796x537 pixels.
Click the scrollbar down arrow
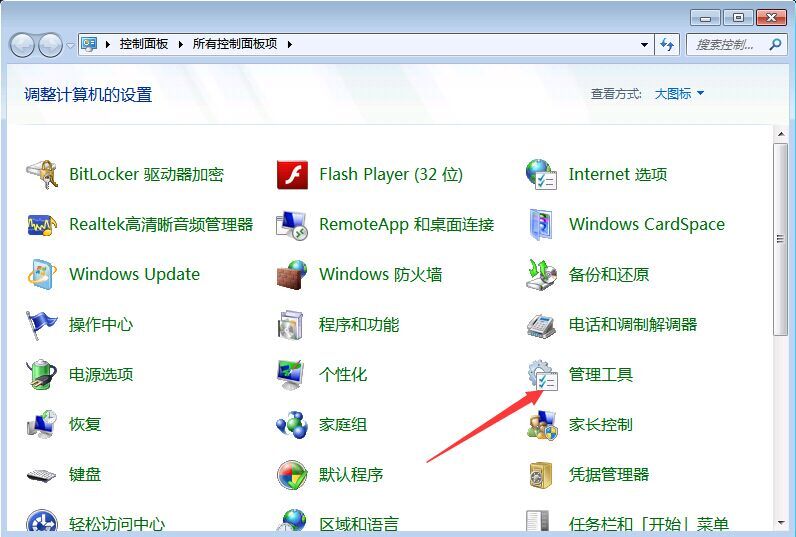(x=781, y=523)
